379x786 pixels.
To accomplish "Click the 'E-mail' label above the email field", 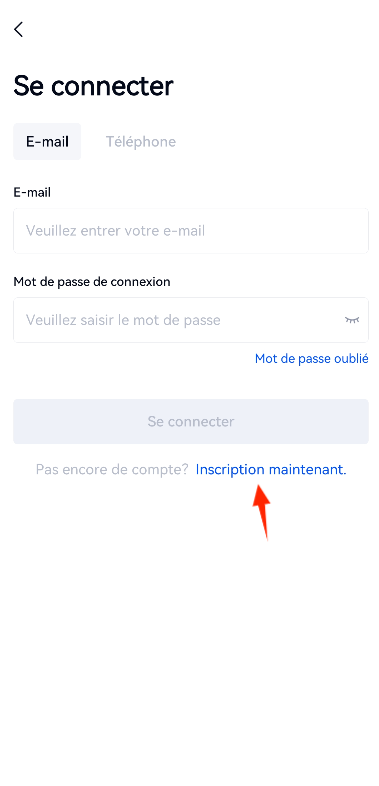I will click(32, 192).
